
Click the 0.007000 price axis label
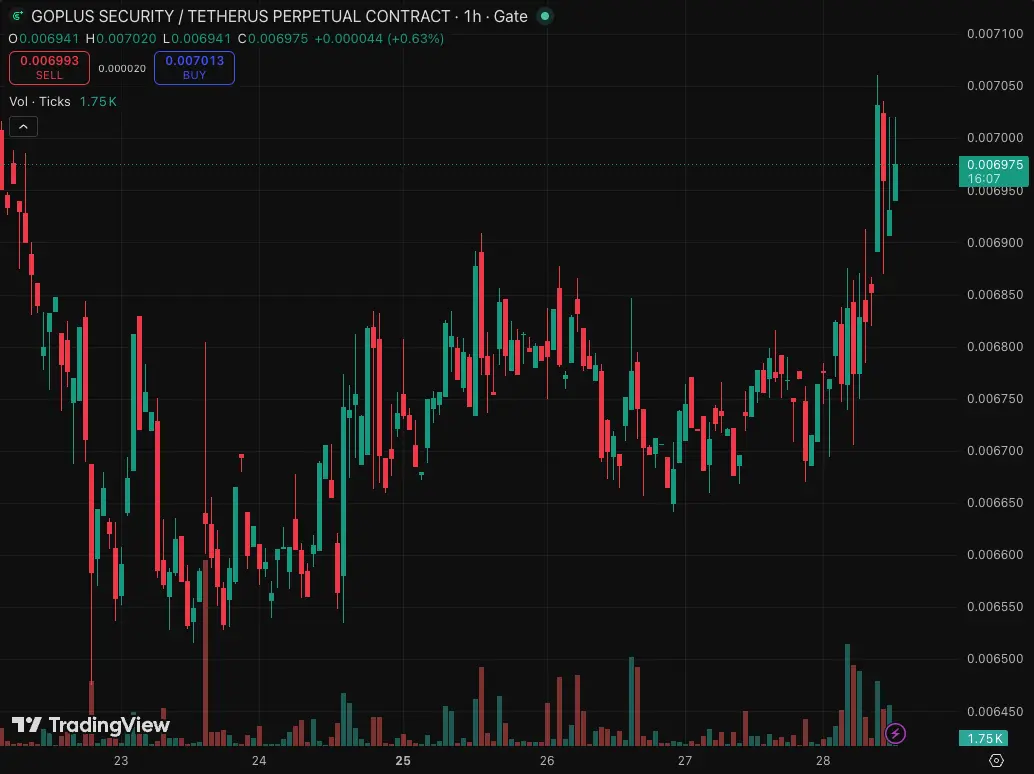995,138
